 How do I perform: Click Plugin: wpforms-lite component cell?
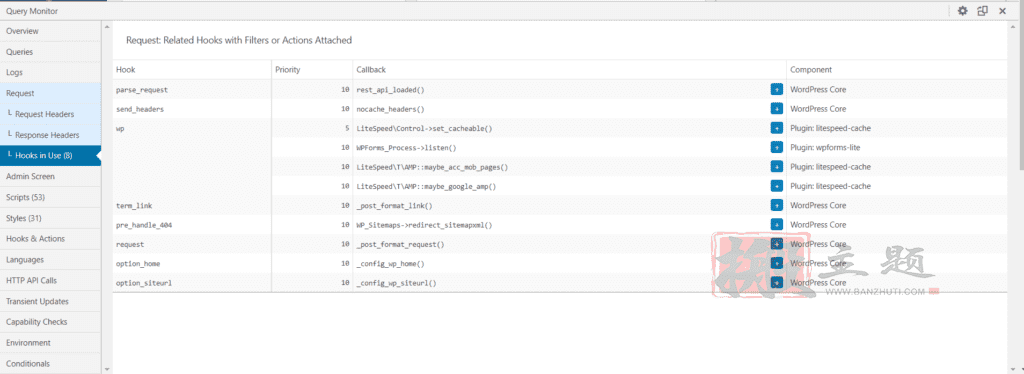(897, 148)
